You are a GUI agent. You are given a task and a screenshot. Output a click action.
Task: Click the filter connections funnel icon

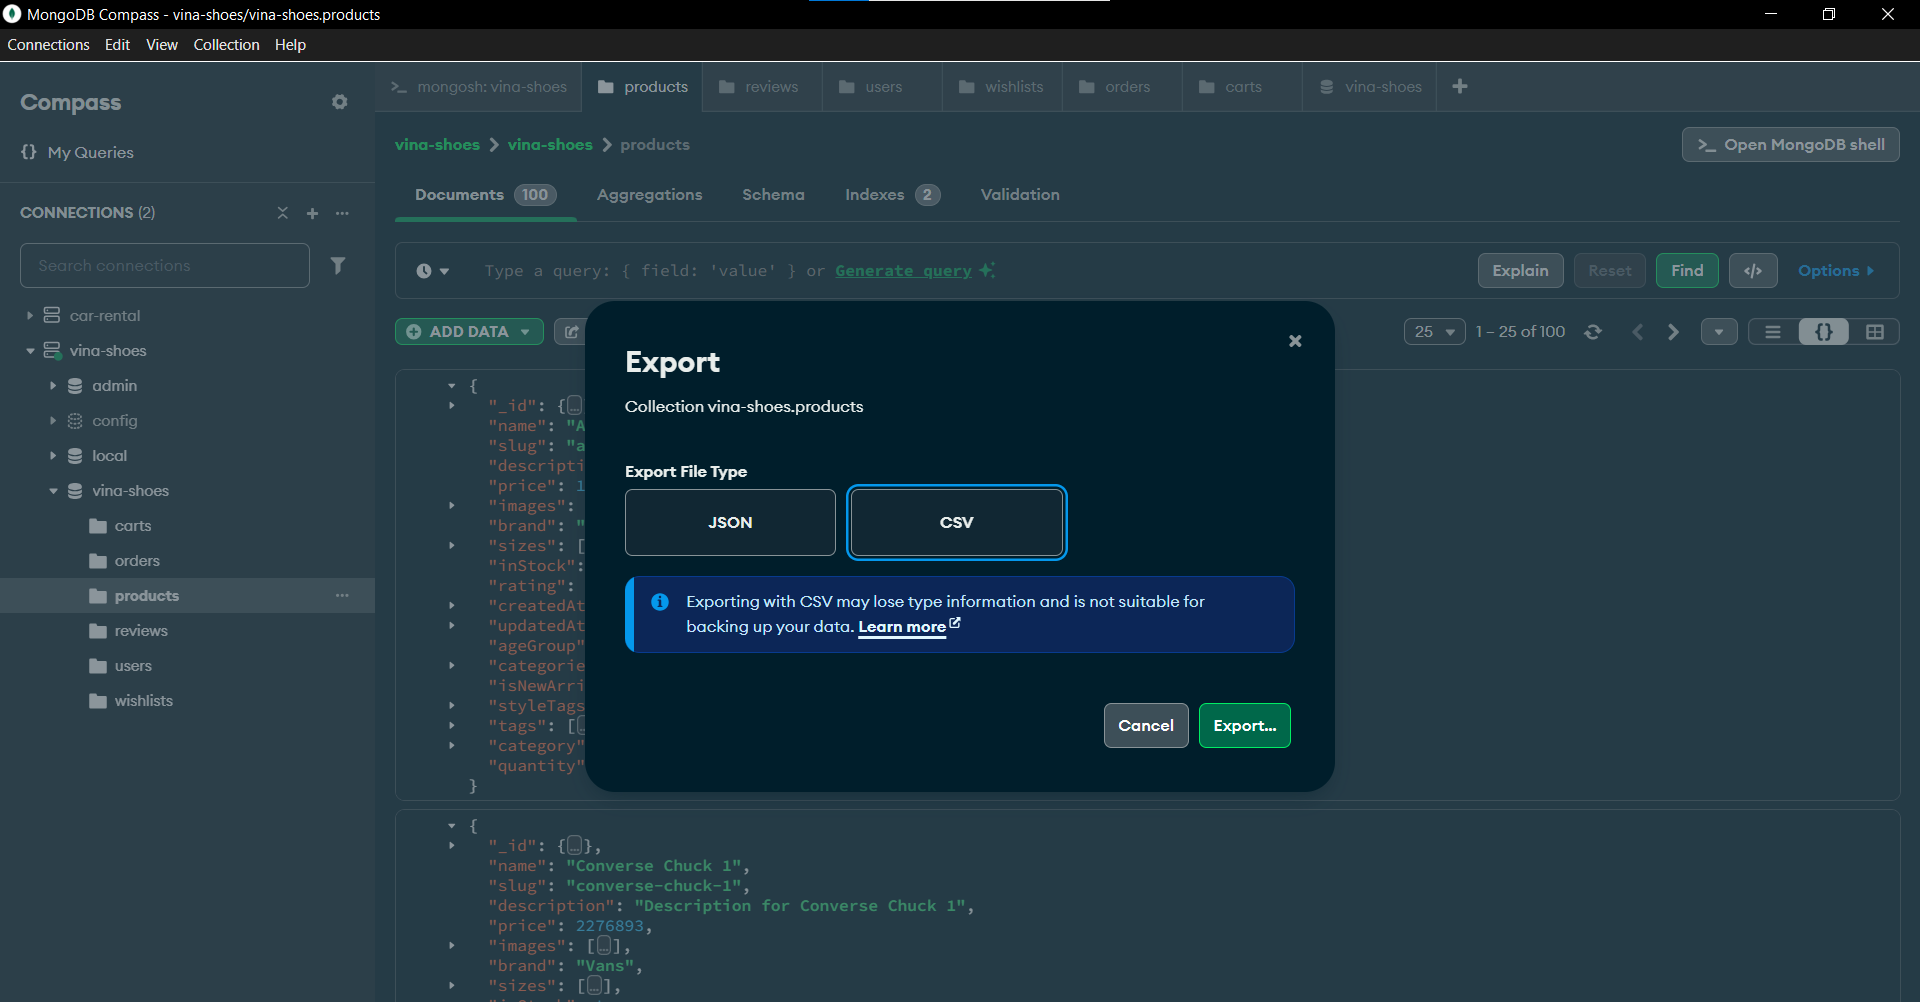(x=338, y=265)
